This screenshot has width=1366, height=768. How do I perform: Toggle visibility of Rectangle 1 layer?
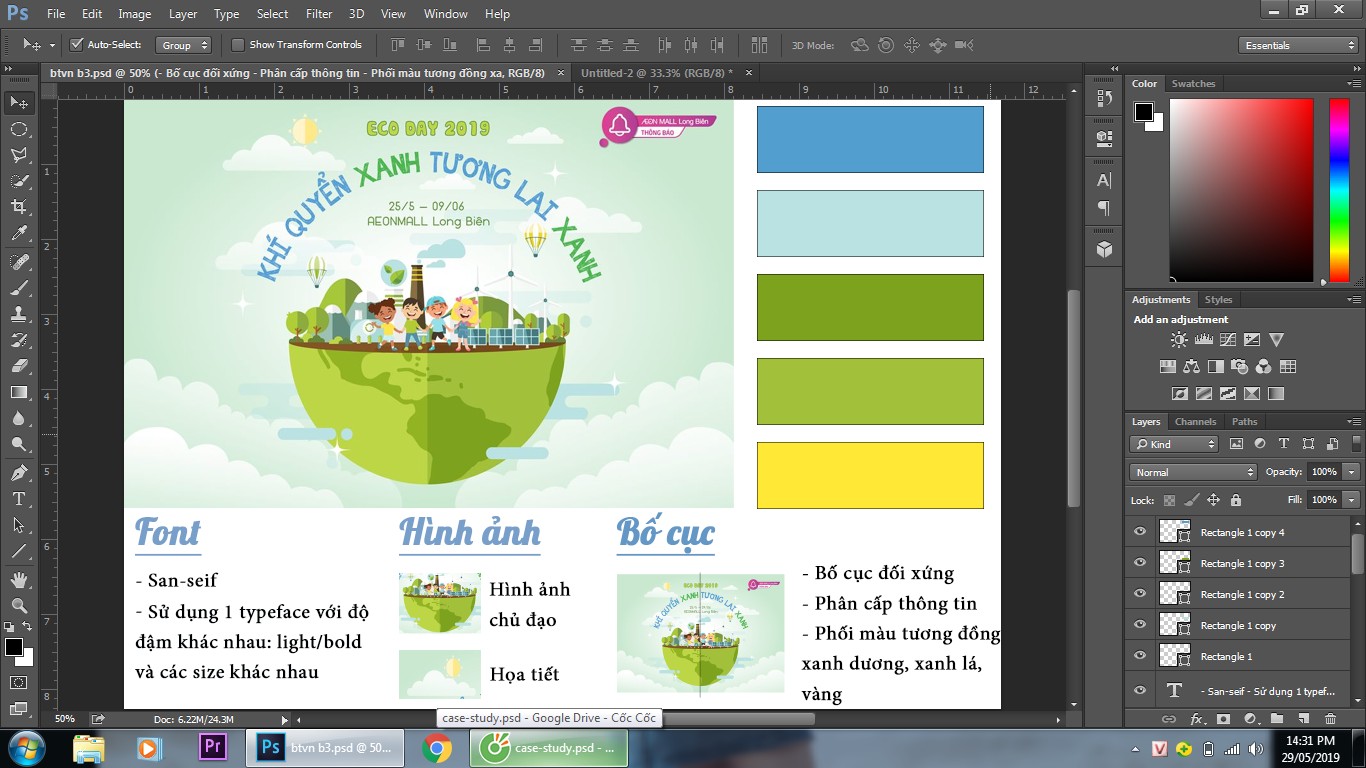1140,656
